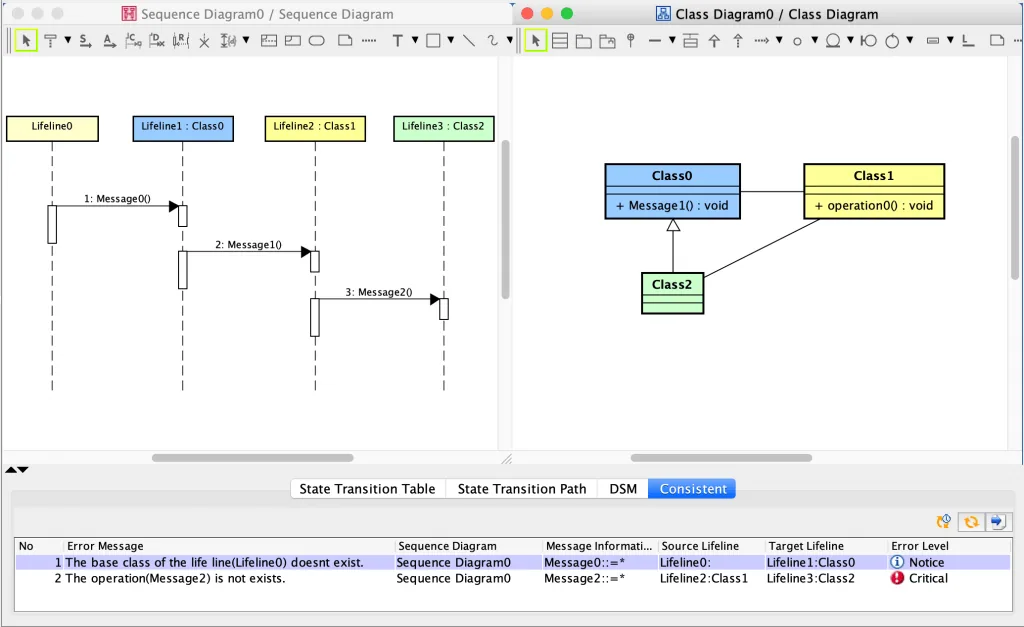Pick the Asynchronous Message tool
This screenshot has height=627, width=1024.
pos(109,40)
